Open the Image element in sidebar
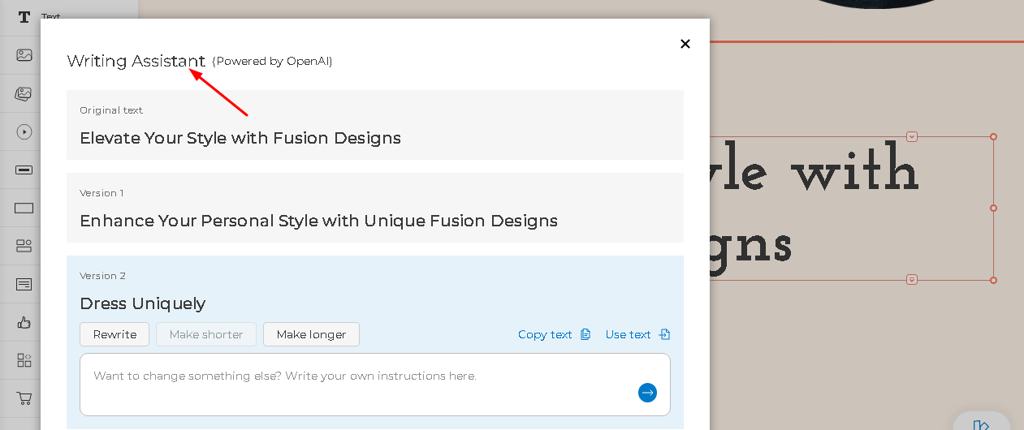Viewport: 1024px width, 430px height. click(24, 55)
